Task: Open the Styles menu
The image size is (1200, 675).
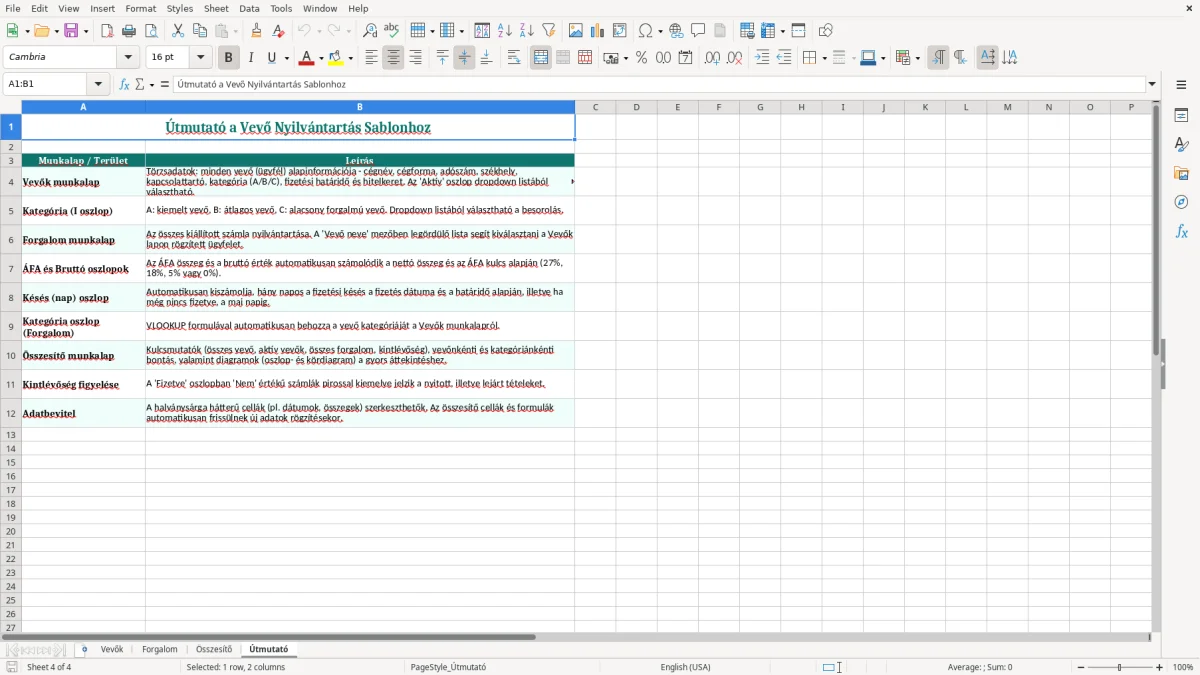Action: [x=180, y=8]
